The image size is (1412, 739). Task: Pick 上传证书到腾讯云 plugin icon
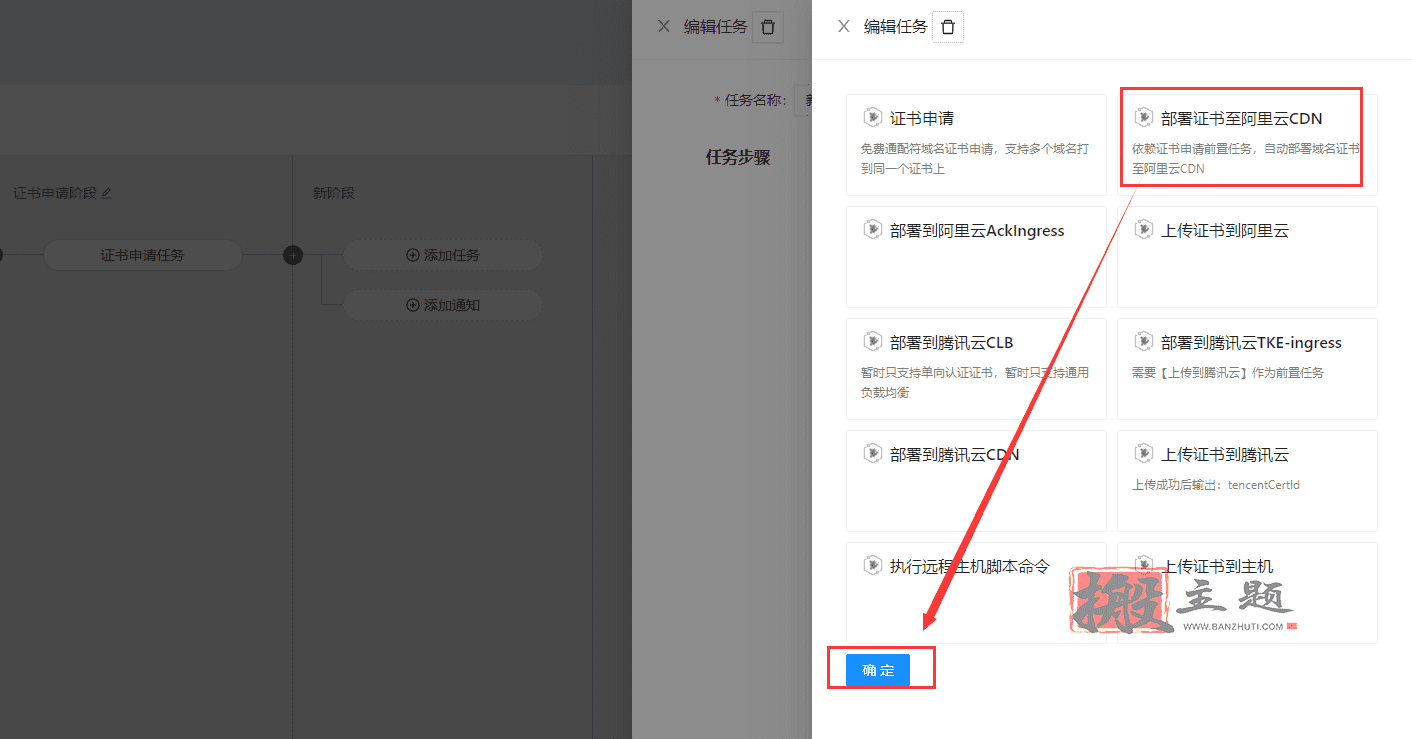pyautogui.click(x=1143, y=453)
